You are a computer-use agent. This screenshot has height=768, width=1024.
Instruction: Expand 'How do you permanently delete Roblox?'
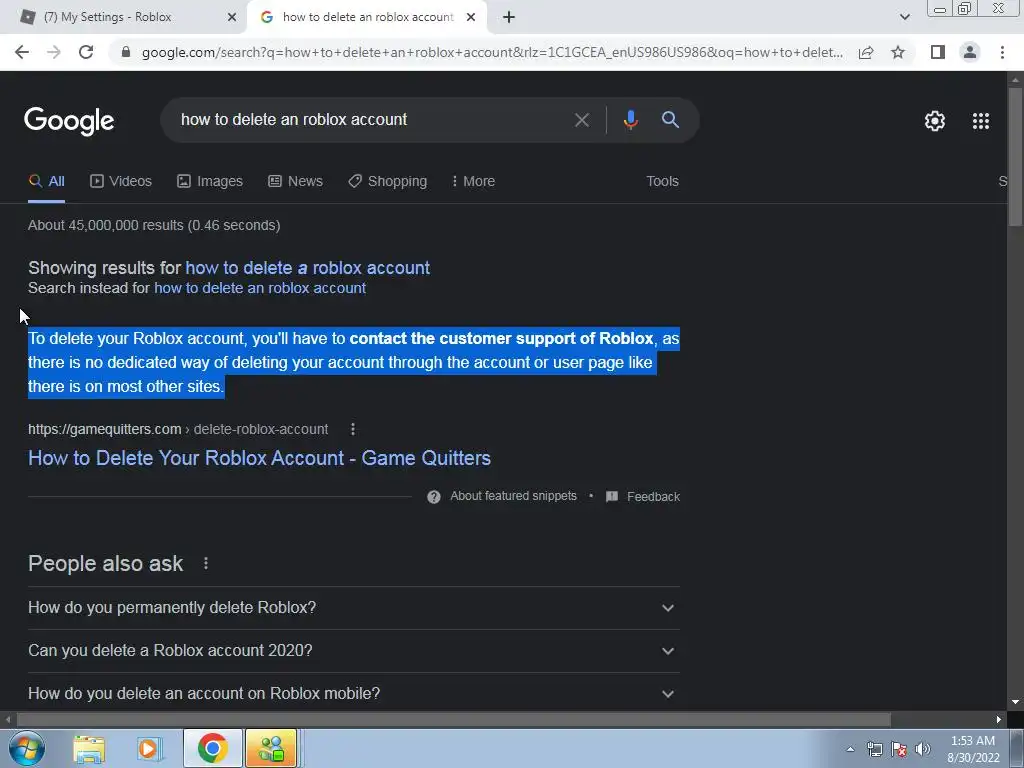coord(353,607)
